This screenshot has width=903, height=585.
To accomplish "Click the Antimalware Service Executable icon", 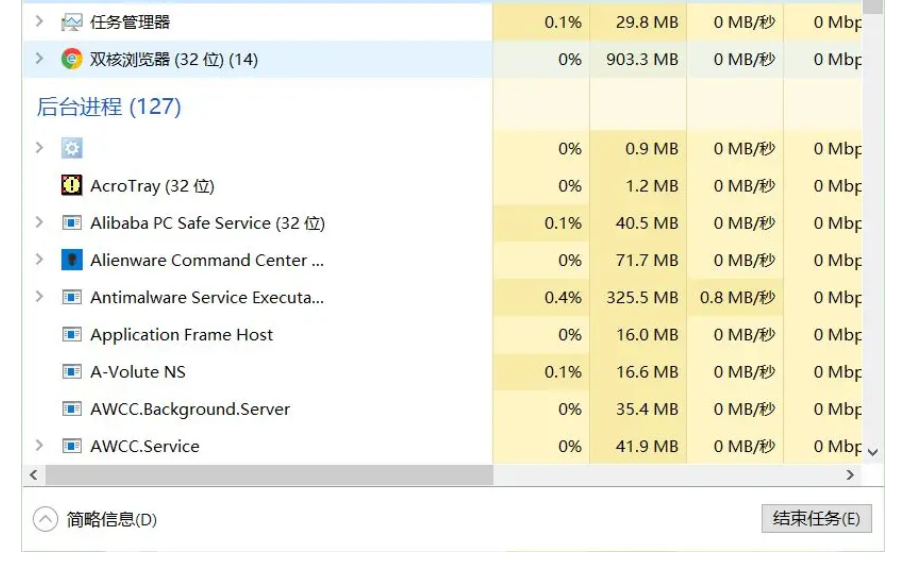I will coord(71,297).
